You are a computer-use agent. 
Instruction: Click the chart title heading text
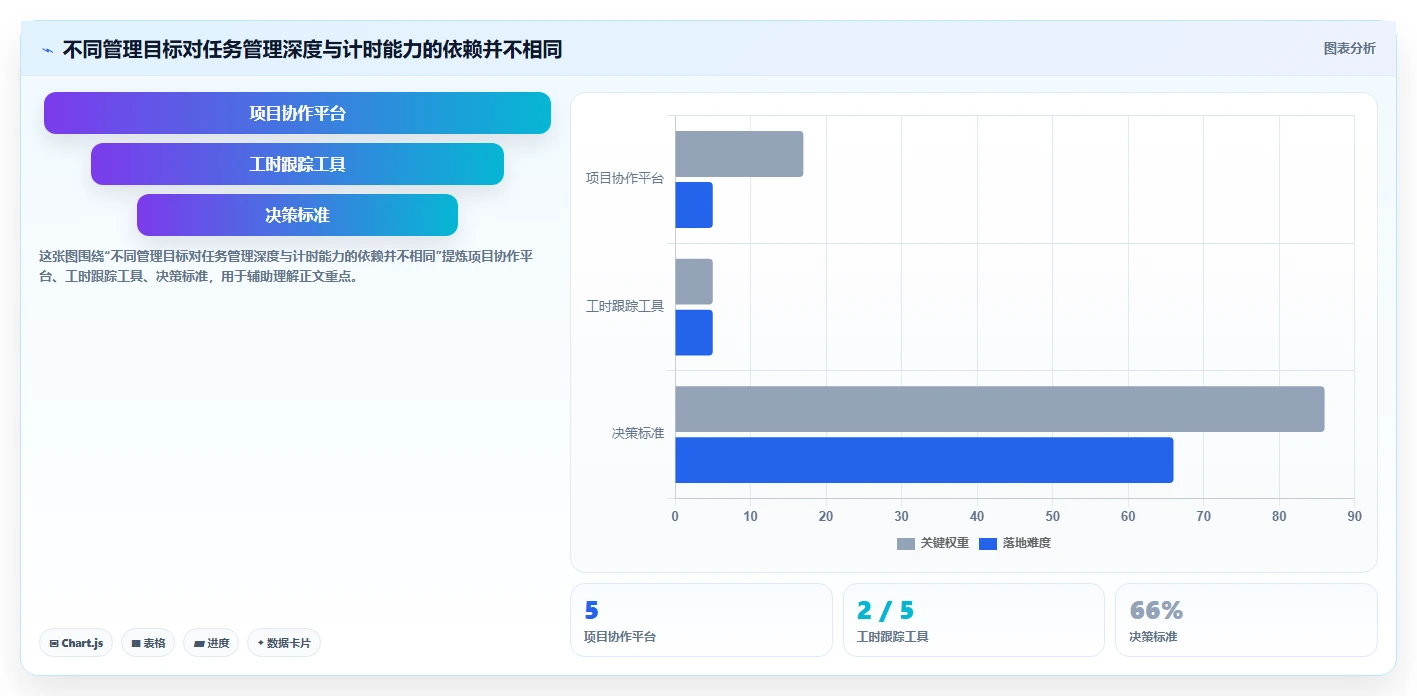(x=312, y=50)
